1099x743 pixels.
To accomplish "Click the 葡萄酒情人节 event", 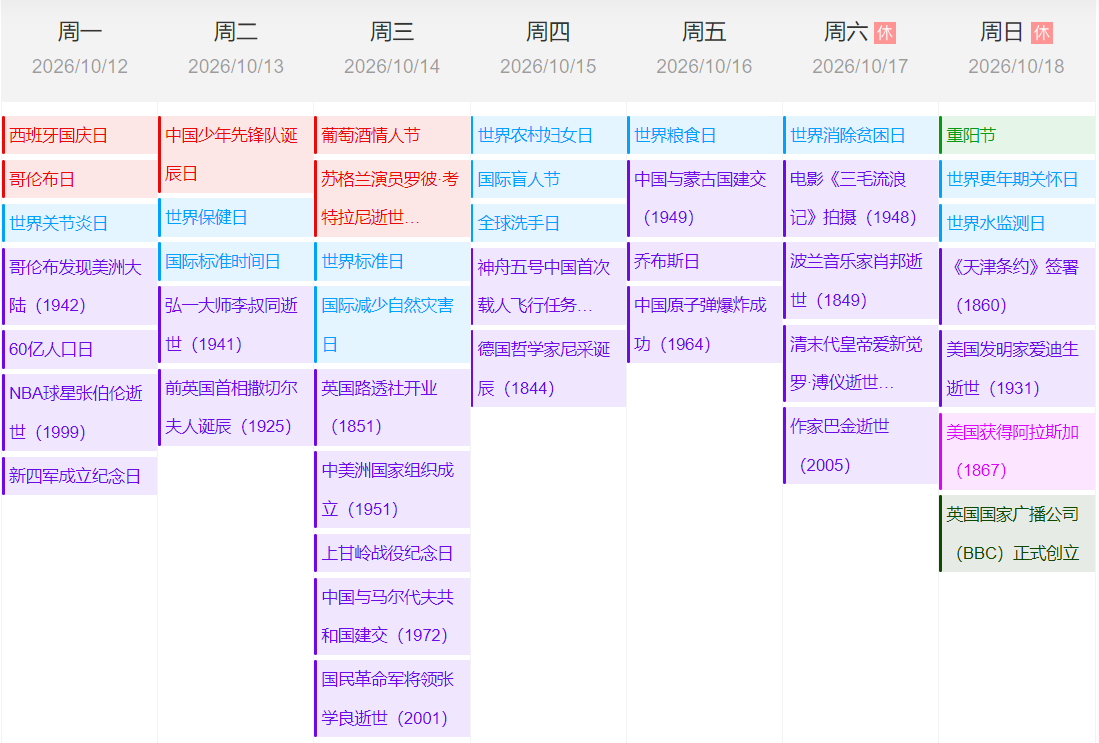I will click(392, 135).
